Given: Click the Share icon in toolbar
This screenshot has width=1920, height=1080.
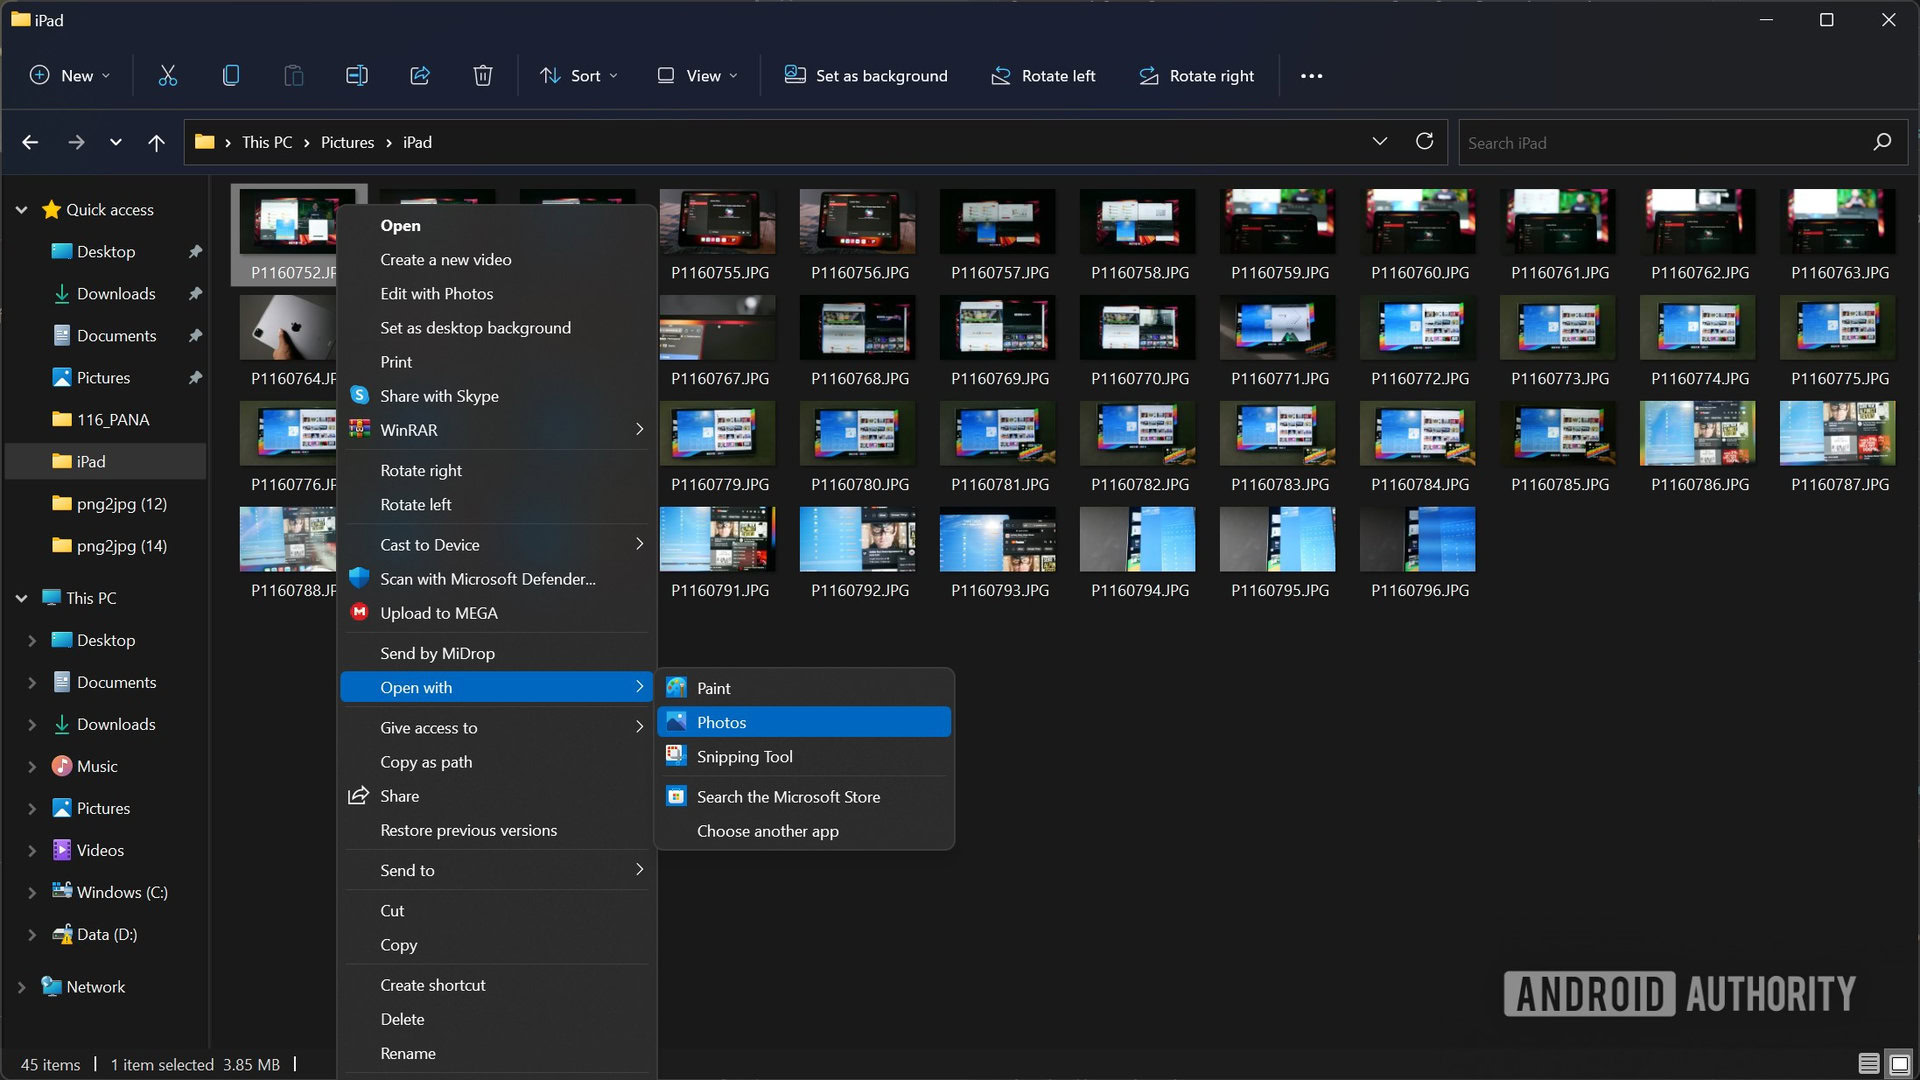Looking at the screenshot, I should (420, 75).
